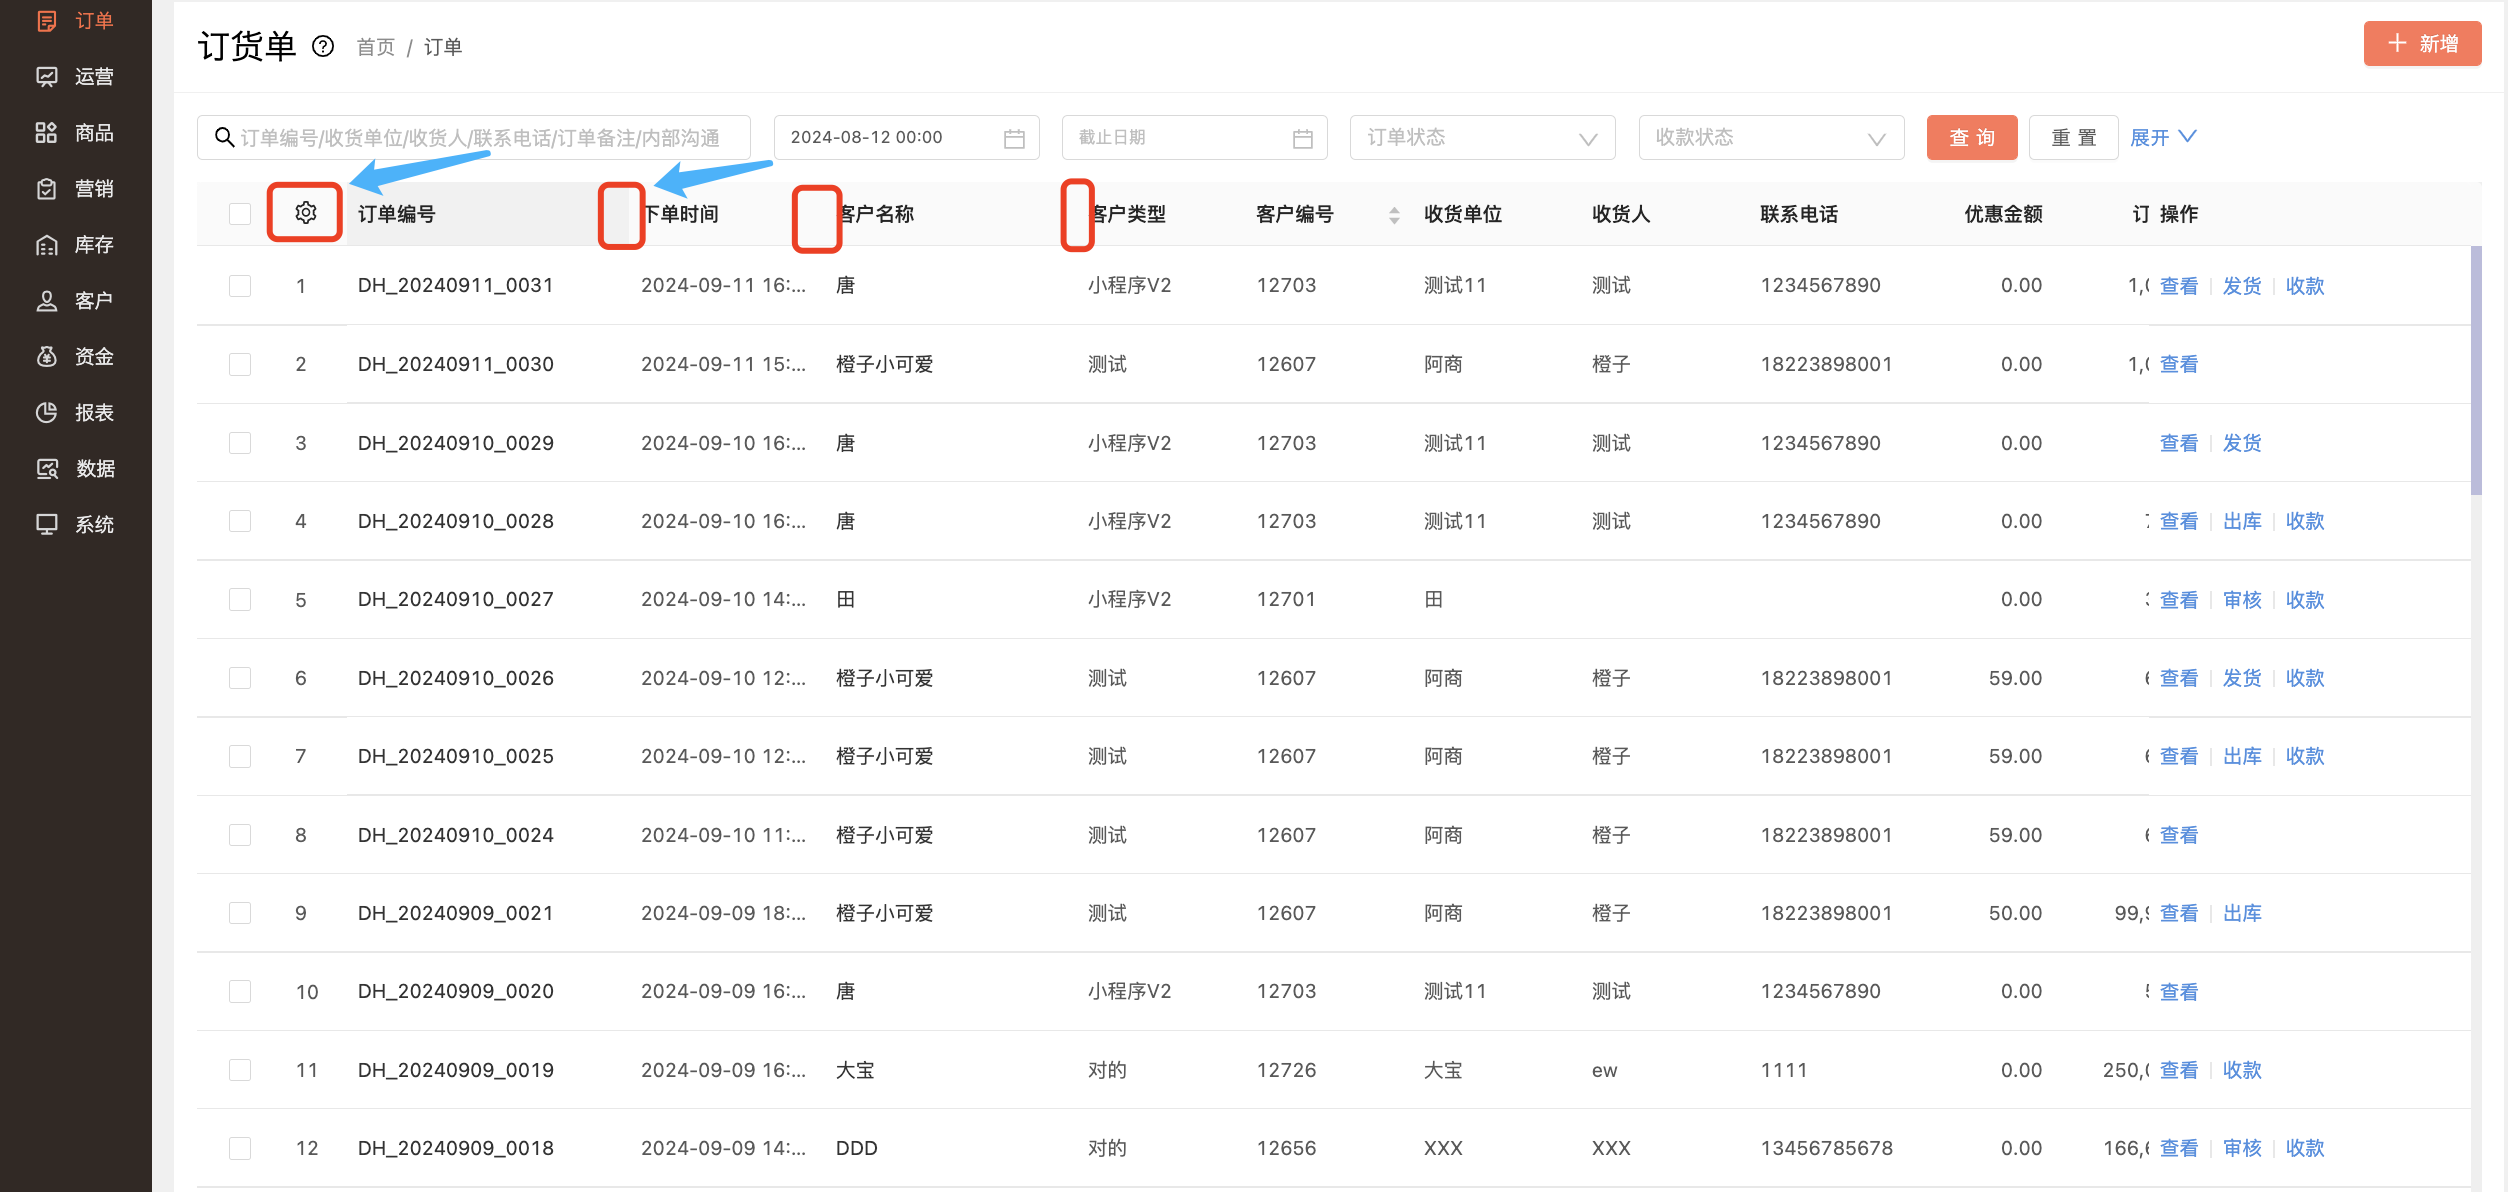
Task: Open the 收款状态 dropdown
Action: point(1771,137)
